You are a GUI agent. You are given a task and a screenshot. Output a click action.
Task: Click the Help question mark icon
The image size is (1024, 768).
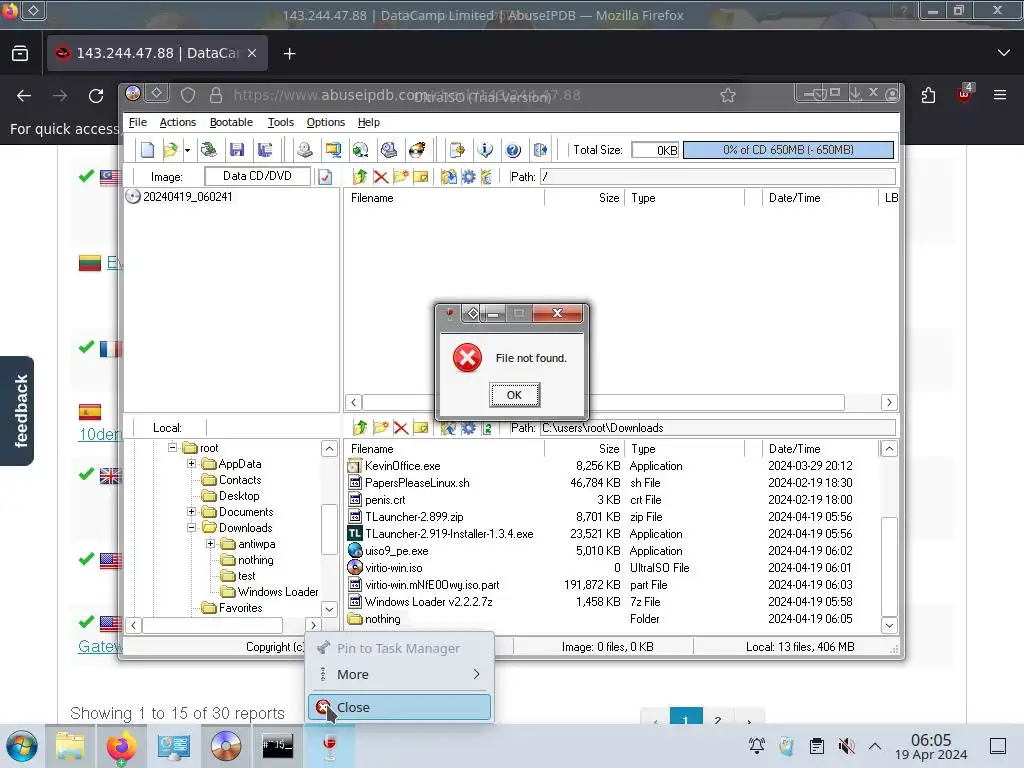tap(513, 150)
